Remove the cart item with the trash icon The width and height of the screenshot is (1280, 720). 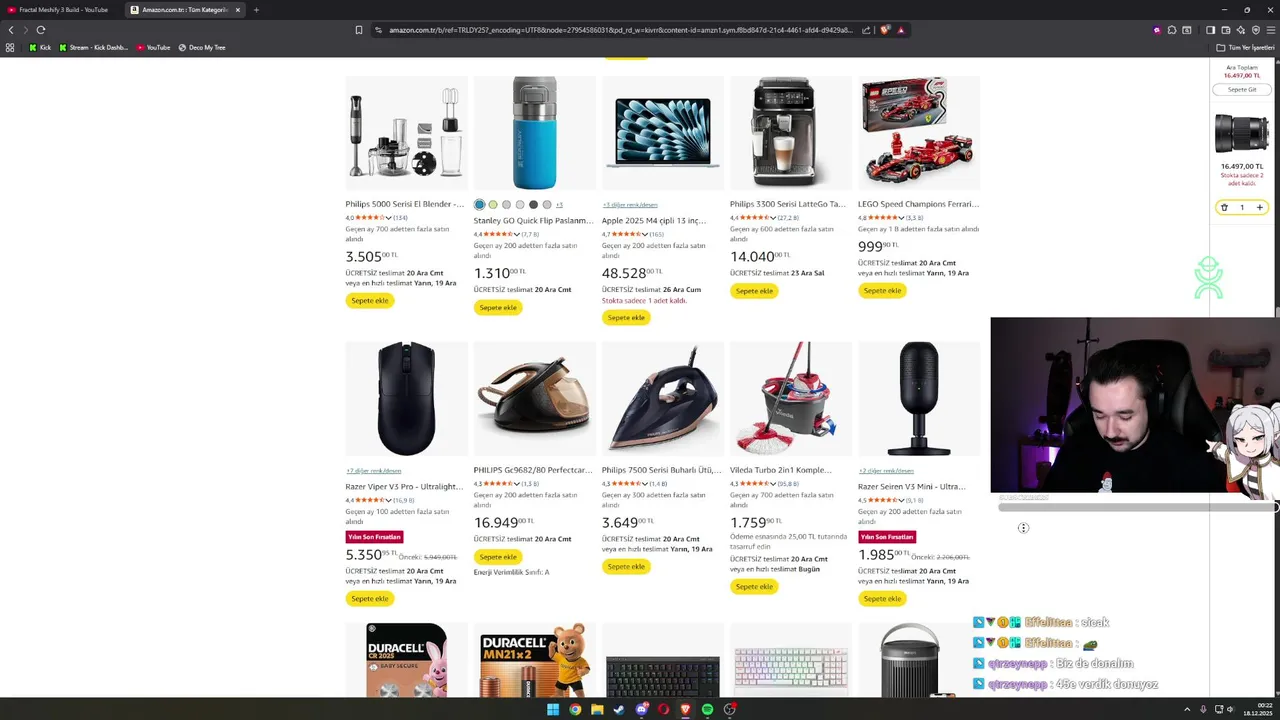[1224, 208]
